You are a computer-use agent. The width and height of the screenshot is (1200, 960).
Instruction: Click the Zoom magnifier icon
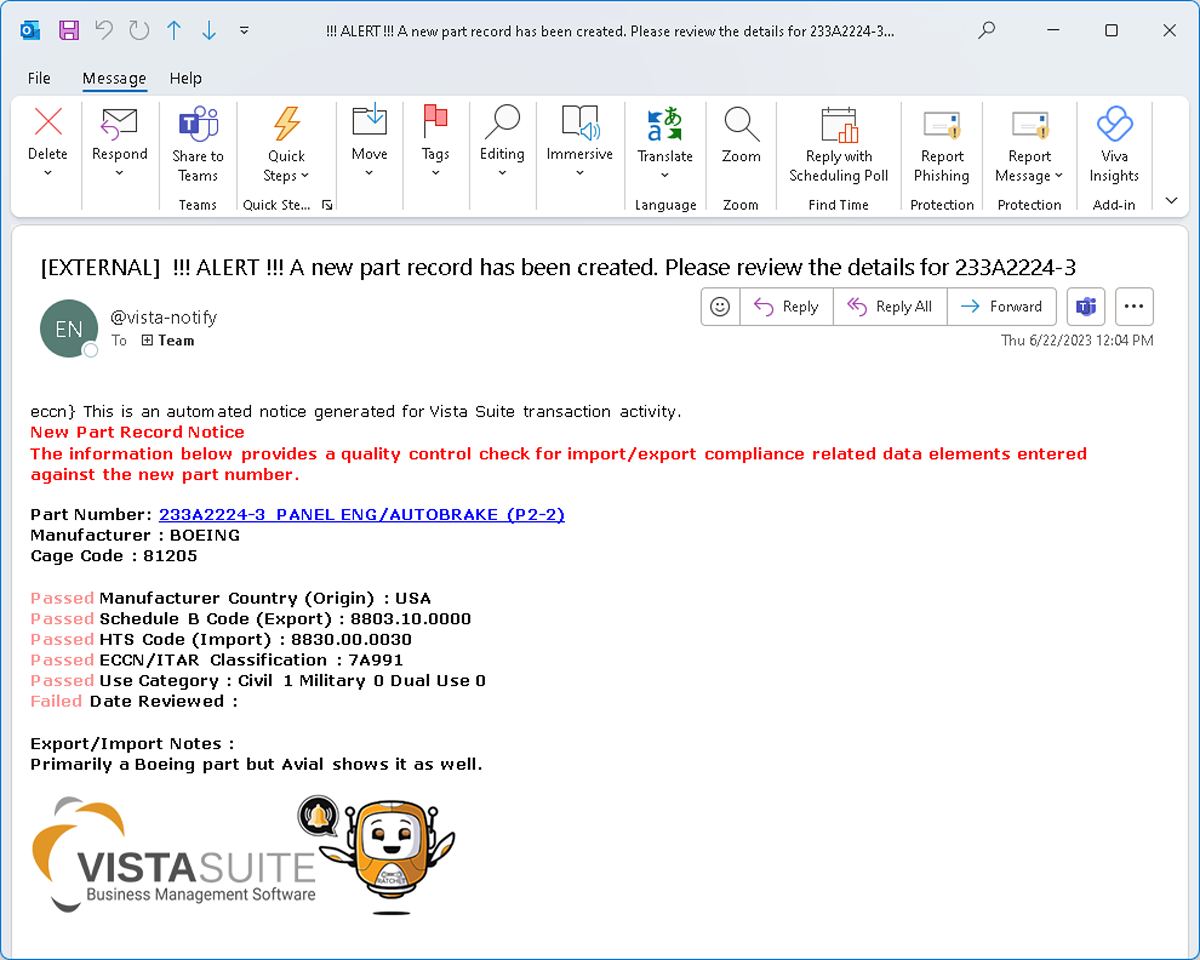tap(741, 124)
